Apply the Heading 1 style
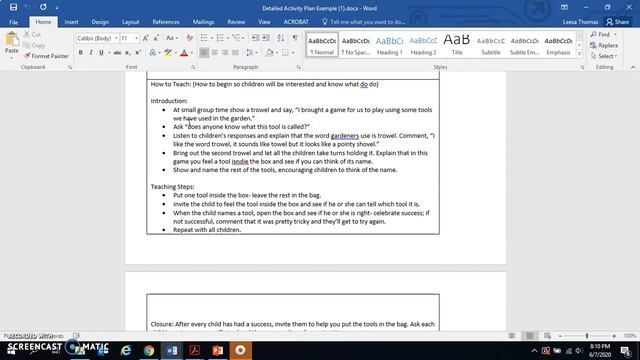The width and height of the screenshot is (640, 360). 389,45
